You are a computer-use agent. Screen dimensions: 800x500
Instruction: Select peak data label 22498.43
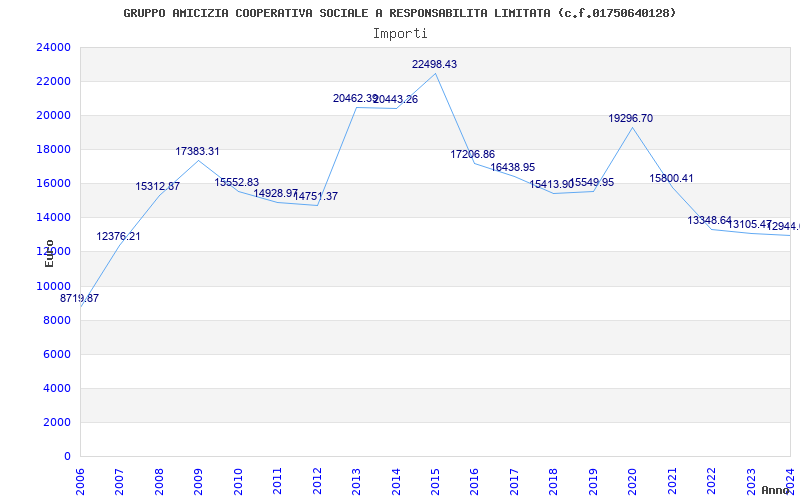[x=435, y=64]
